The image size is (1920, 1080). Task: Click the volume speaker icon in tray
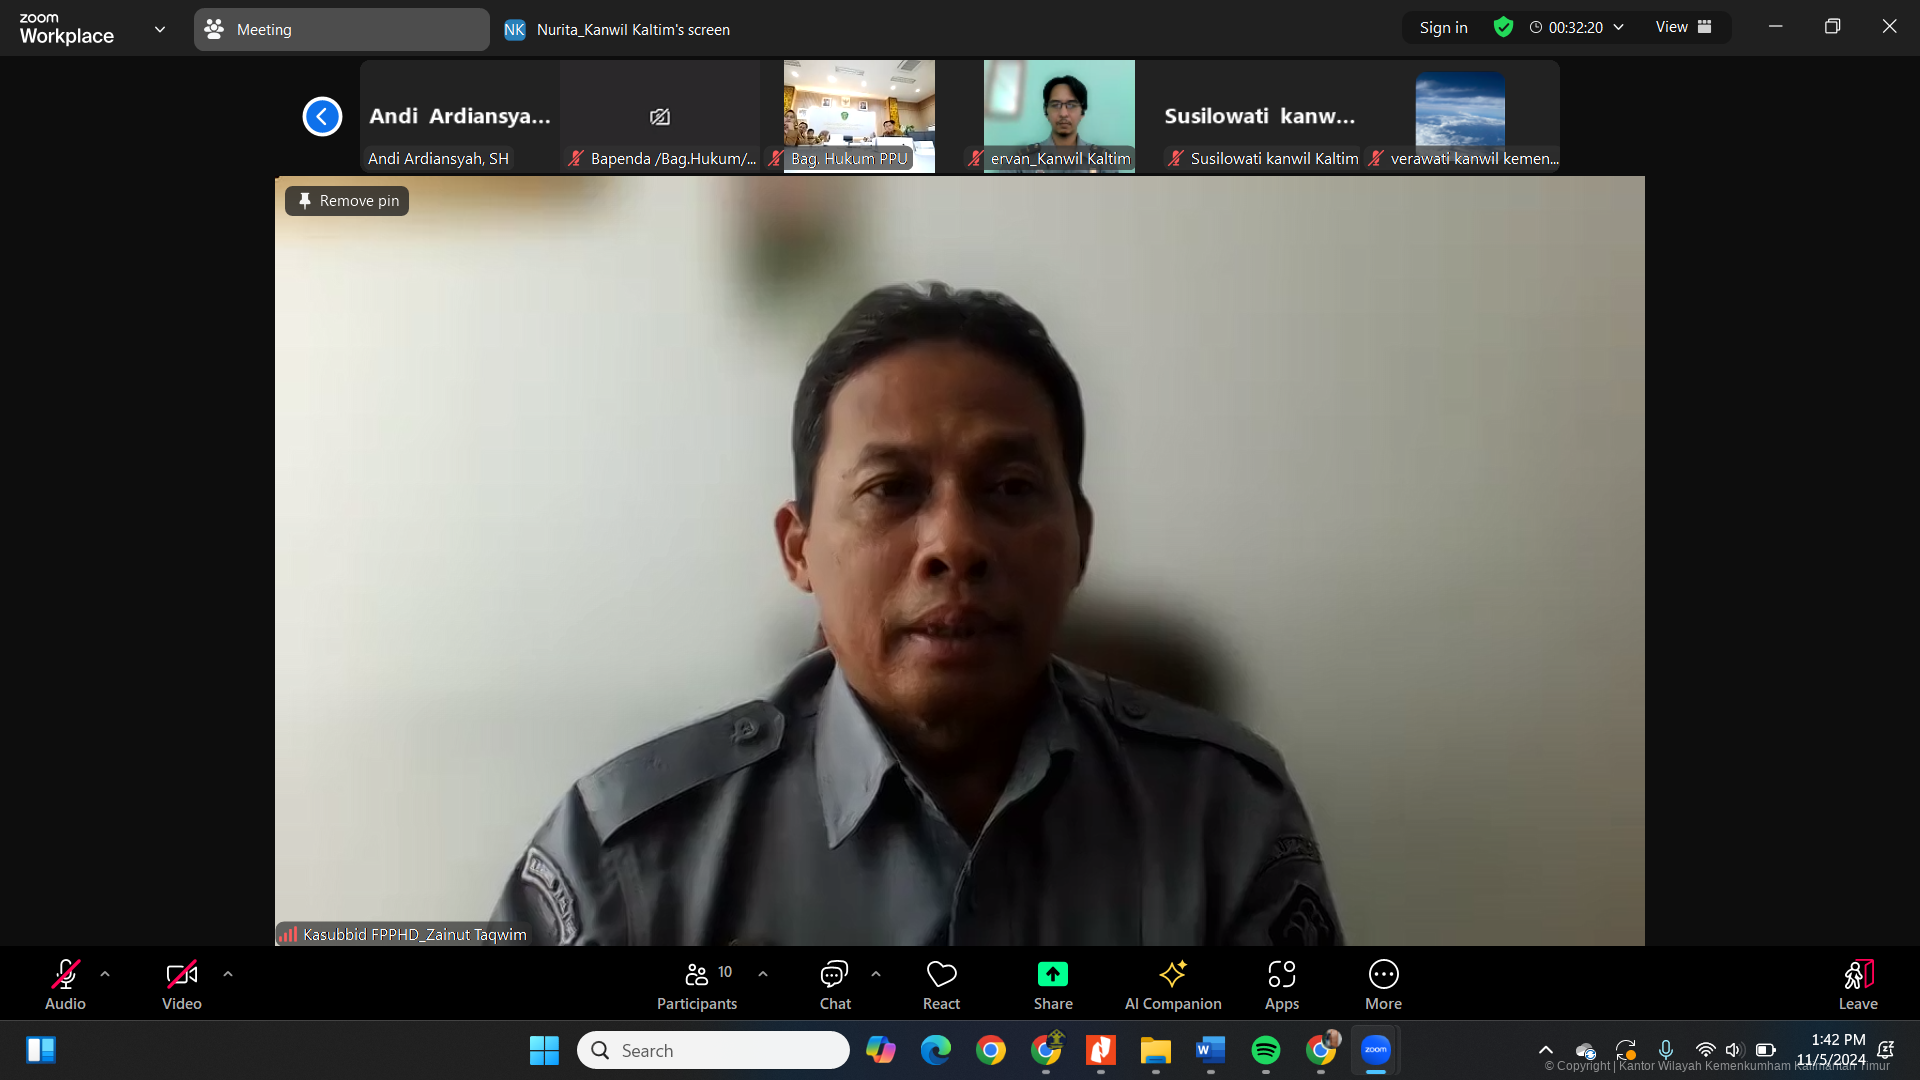1733,1050
